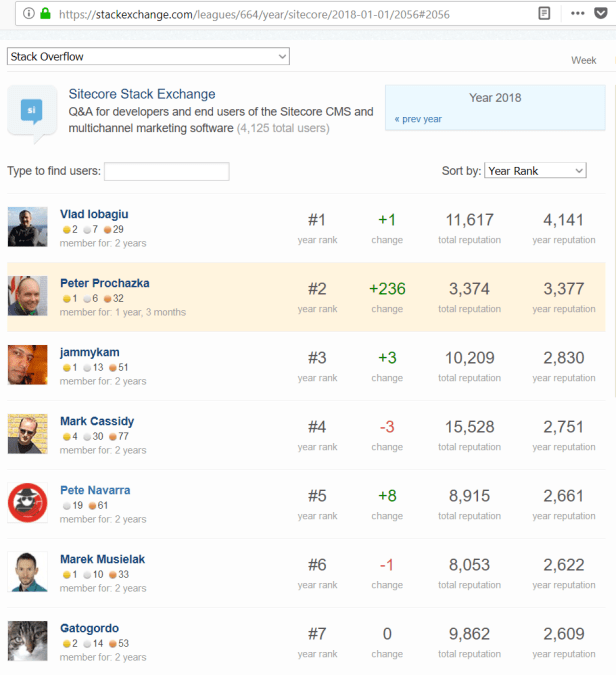Click the browser URL address field
Screen dimensions: 616x675
(290, 14)
